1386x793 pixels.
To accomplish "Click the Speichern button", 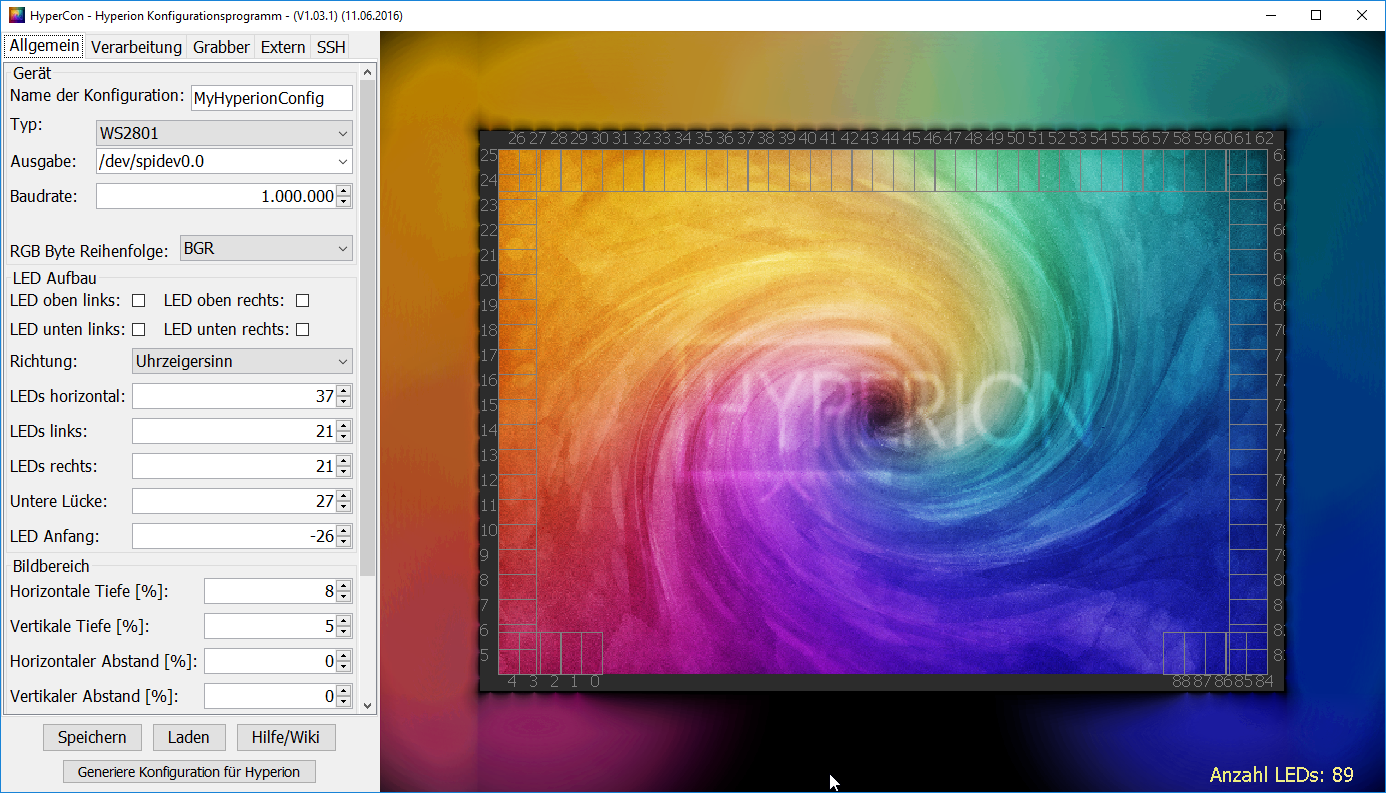I will tap(92, 737).
